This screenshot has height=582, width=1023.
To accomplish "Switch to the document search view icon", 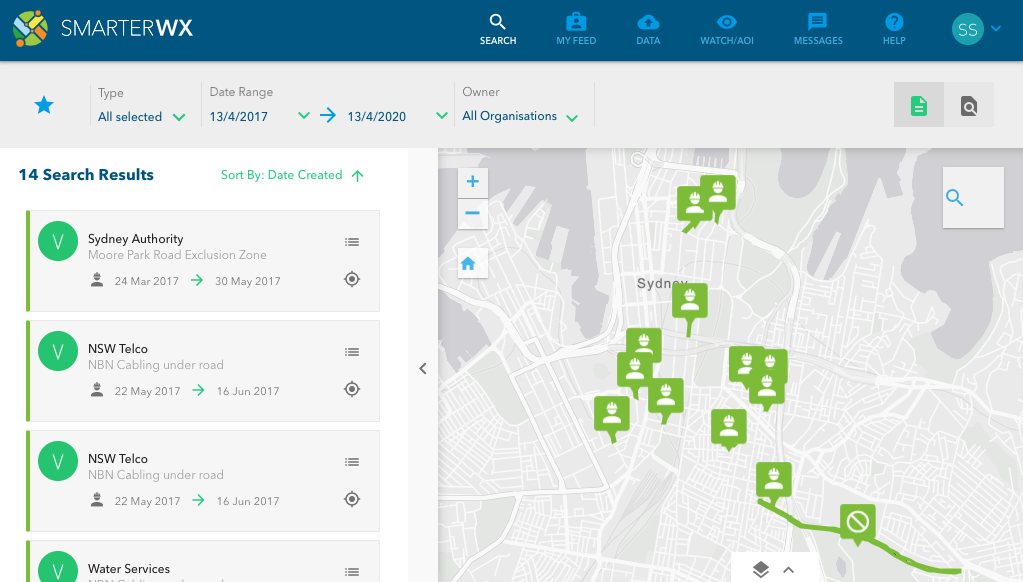I will [969, 105].
